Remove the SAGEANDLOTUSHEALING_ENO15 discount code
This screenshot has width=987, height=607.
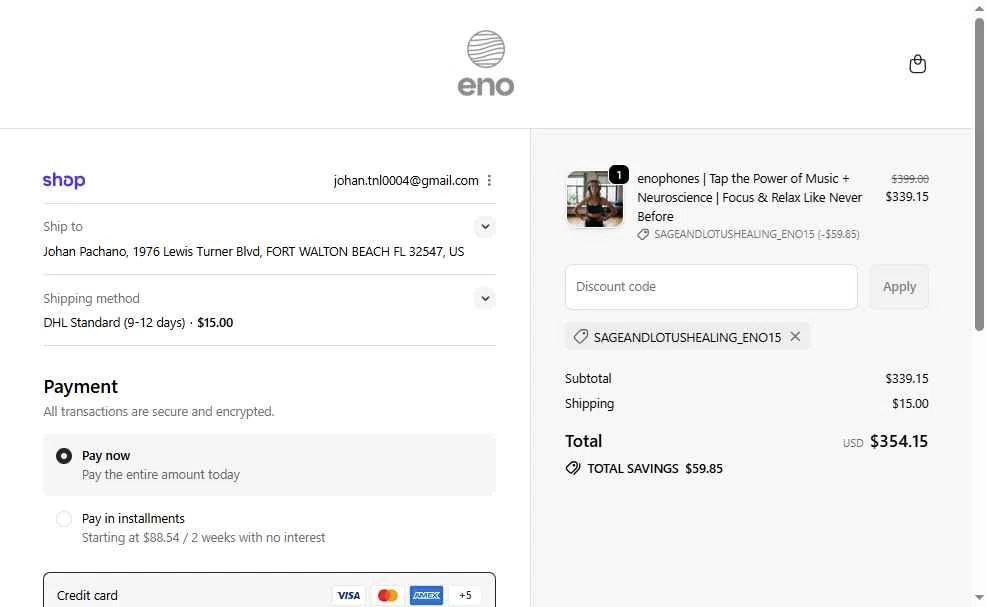pyautogui.click(x=795, y=337)
